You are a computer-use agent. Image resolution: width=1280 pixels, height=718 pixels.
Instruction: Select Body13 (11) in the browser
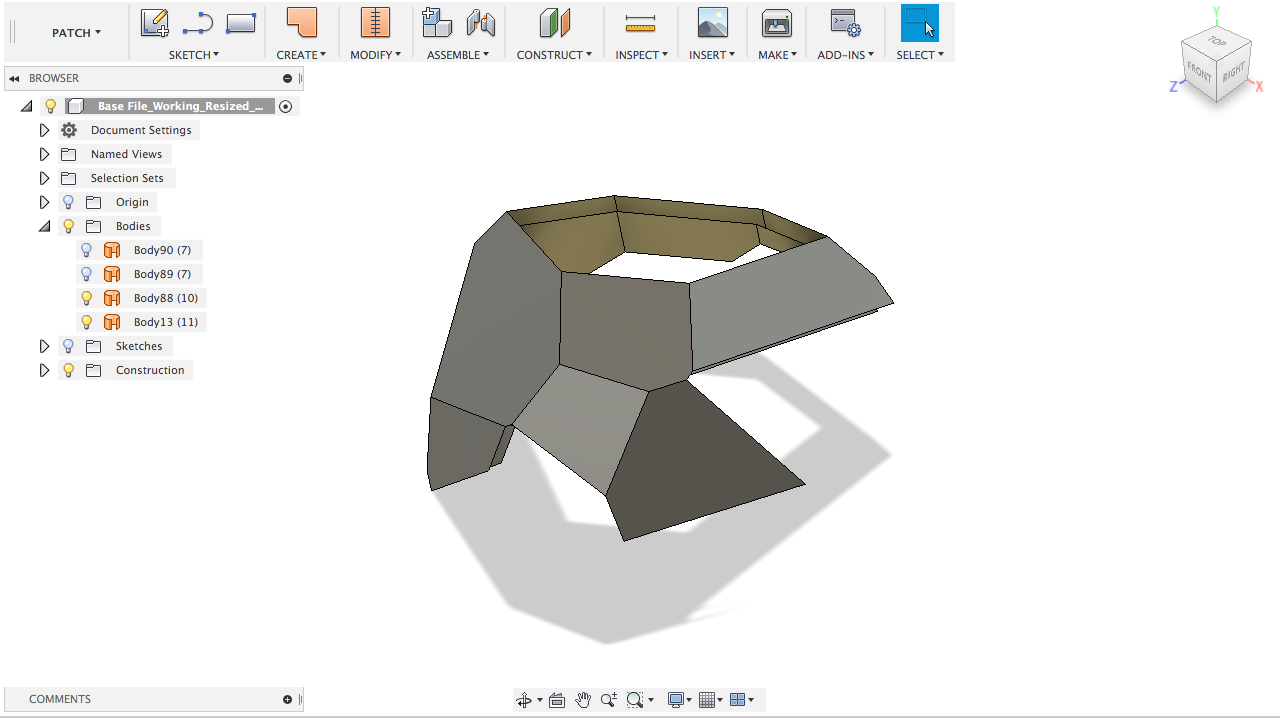165,322
